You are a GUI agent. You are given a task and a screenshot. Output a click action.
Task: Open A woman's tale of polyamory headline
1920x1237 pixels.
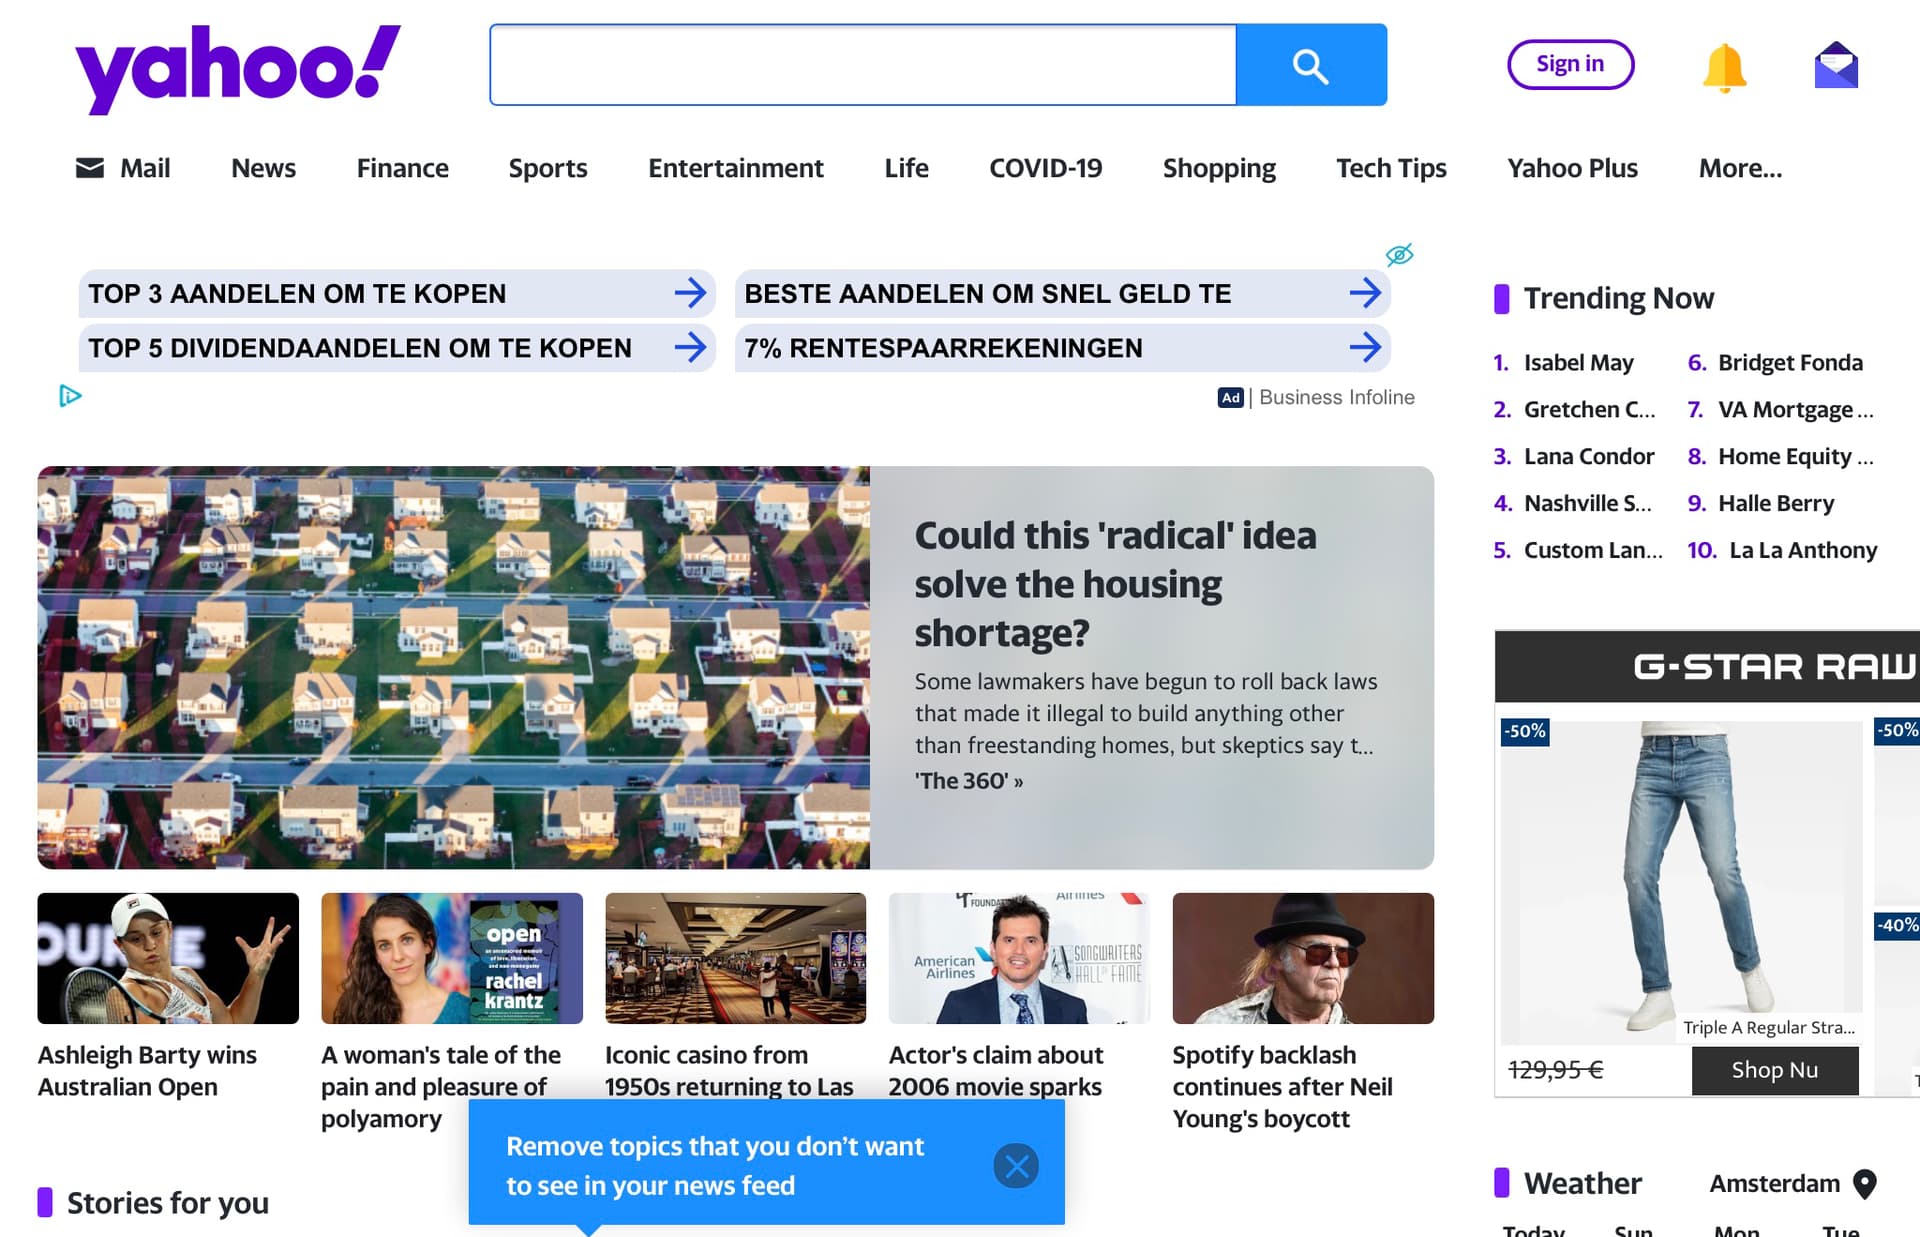(x=441, y=1087)
